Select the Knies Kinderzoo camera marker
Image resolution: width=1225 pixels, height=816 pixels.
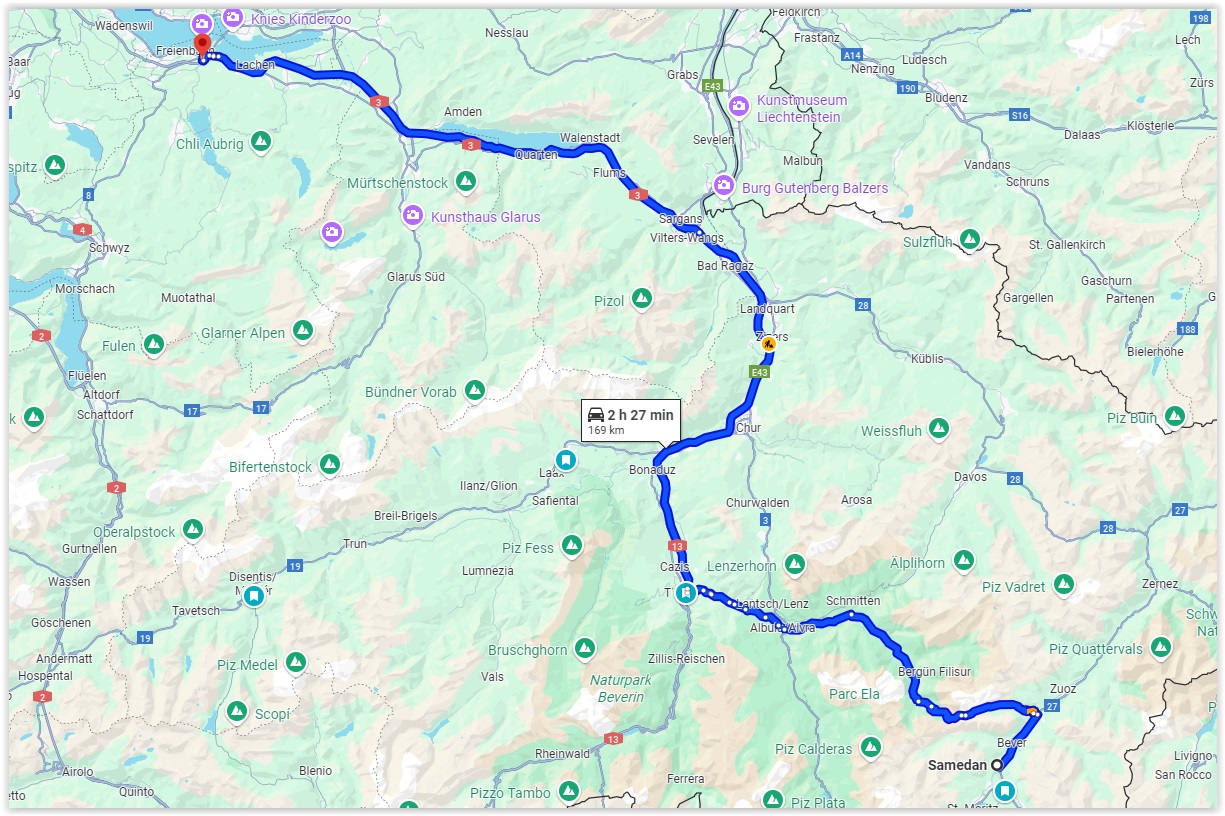[233, 17]
